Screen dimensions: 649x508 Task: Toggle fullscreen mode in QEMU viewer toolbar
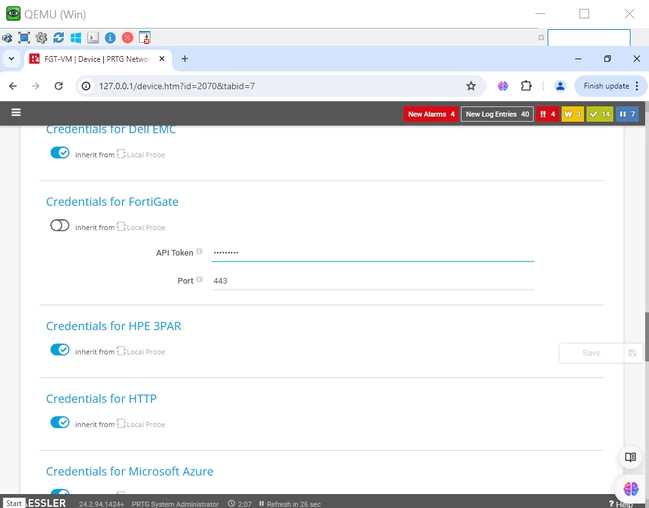[x=24, y=38]
